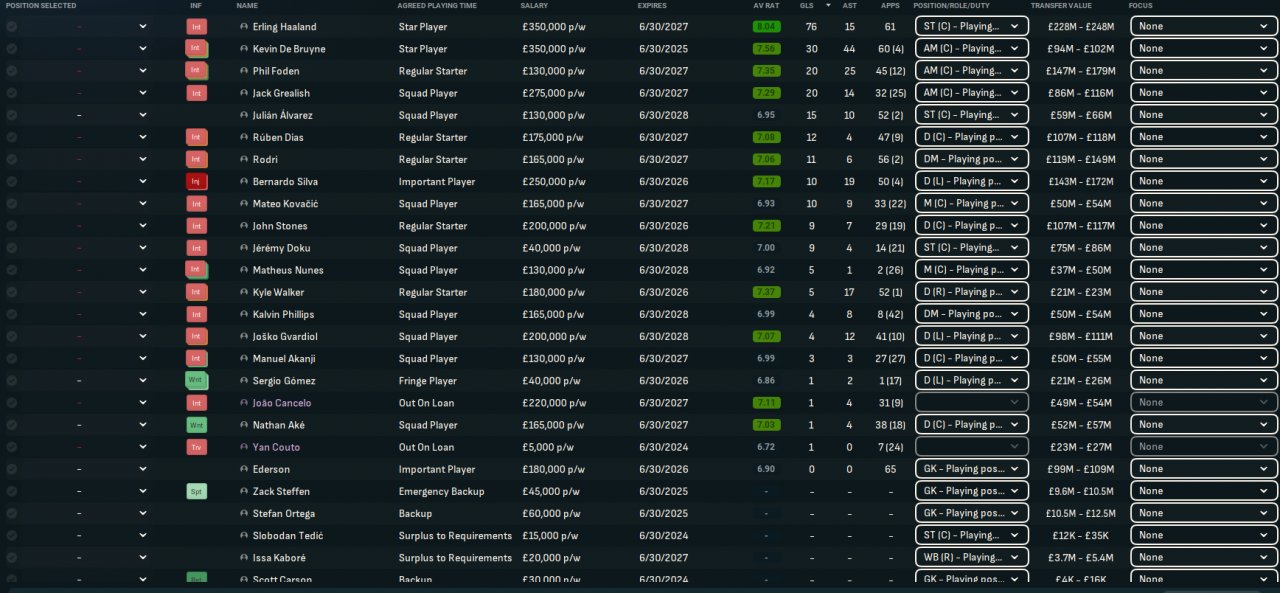Tick the selection circle for Kevin De Bruyne's row
1280x593 pixels.
click(11, 49)
